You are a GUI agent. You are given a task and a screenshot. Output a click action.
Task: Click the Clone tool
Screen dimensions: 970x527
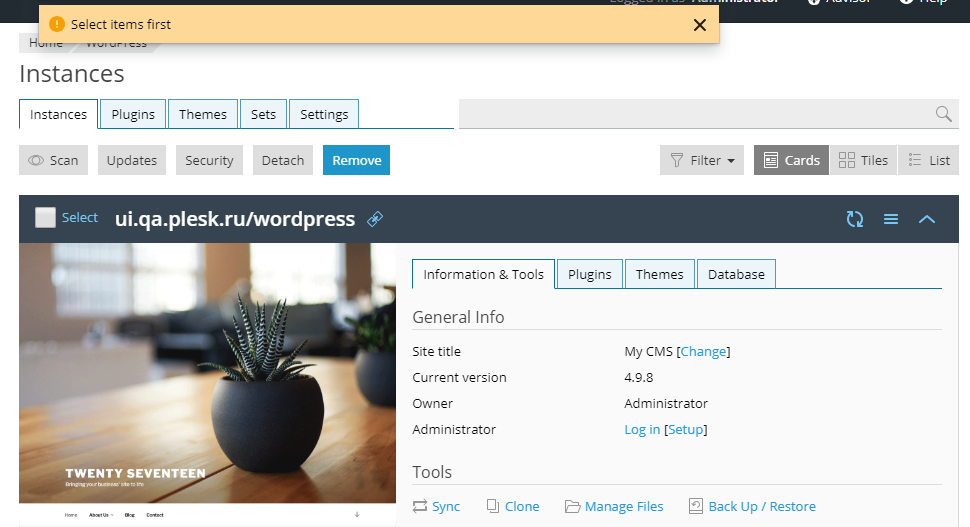point(513,507)
